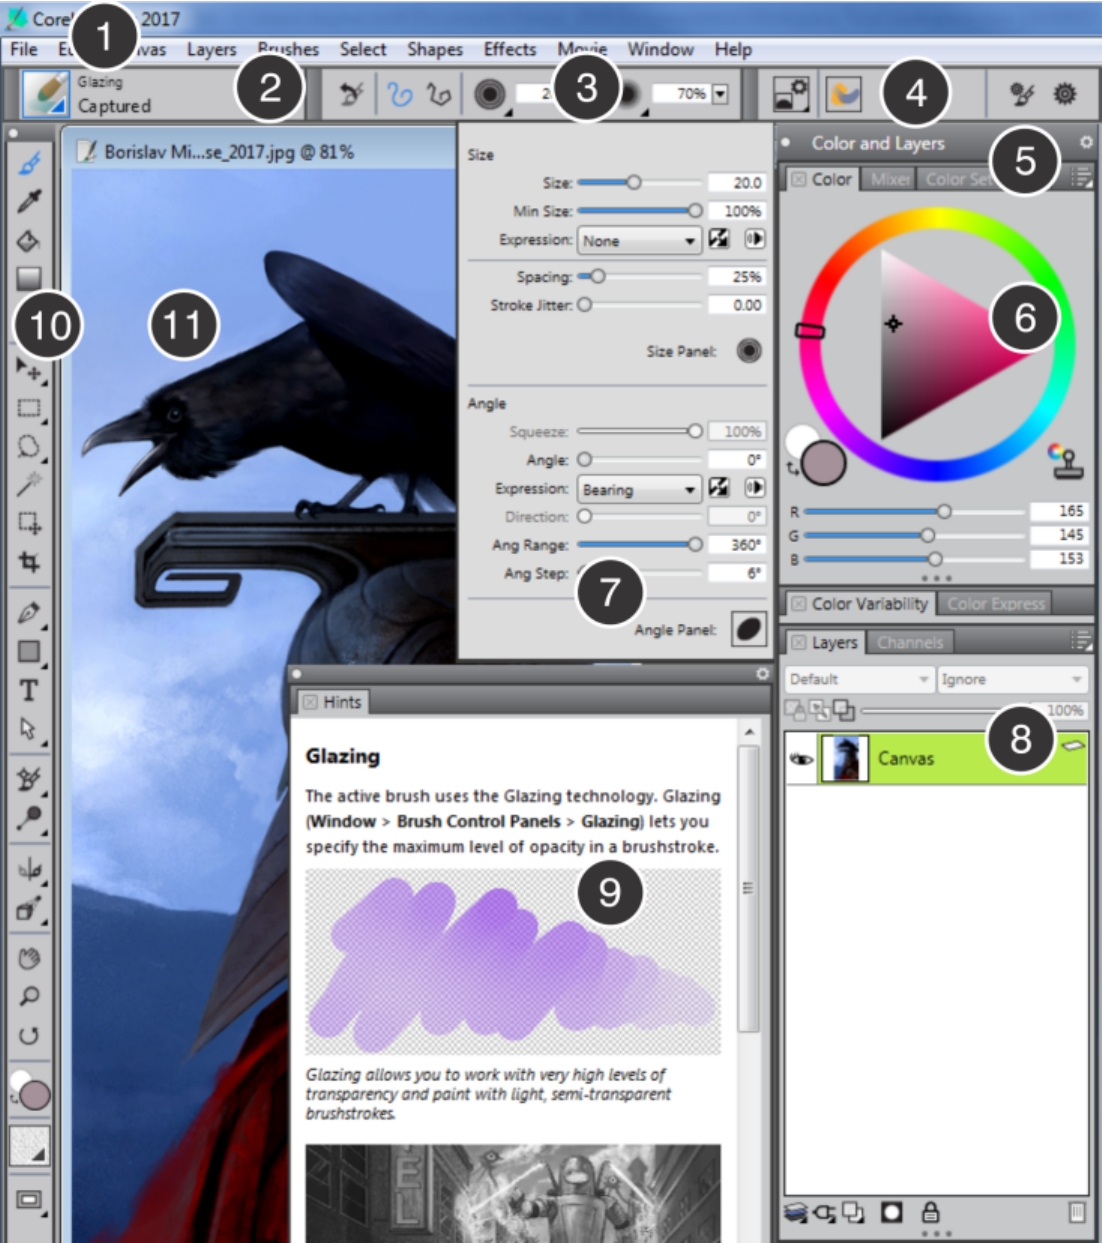Screen dimensions: 1102x1243
Task: Select the Lasso tool
Action: (29, 446)
